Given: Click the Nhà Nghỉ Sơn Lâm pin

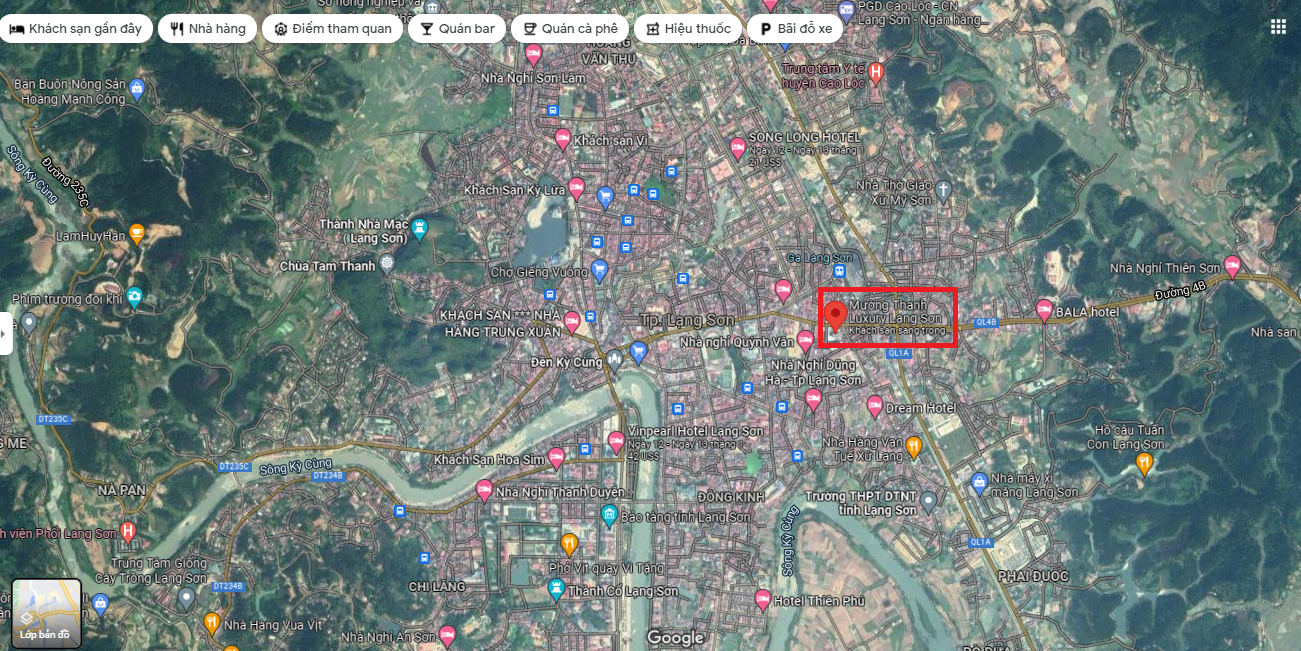Looking at the screenshot, I should (x=533, y=55).
